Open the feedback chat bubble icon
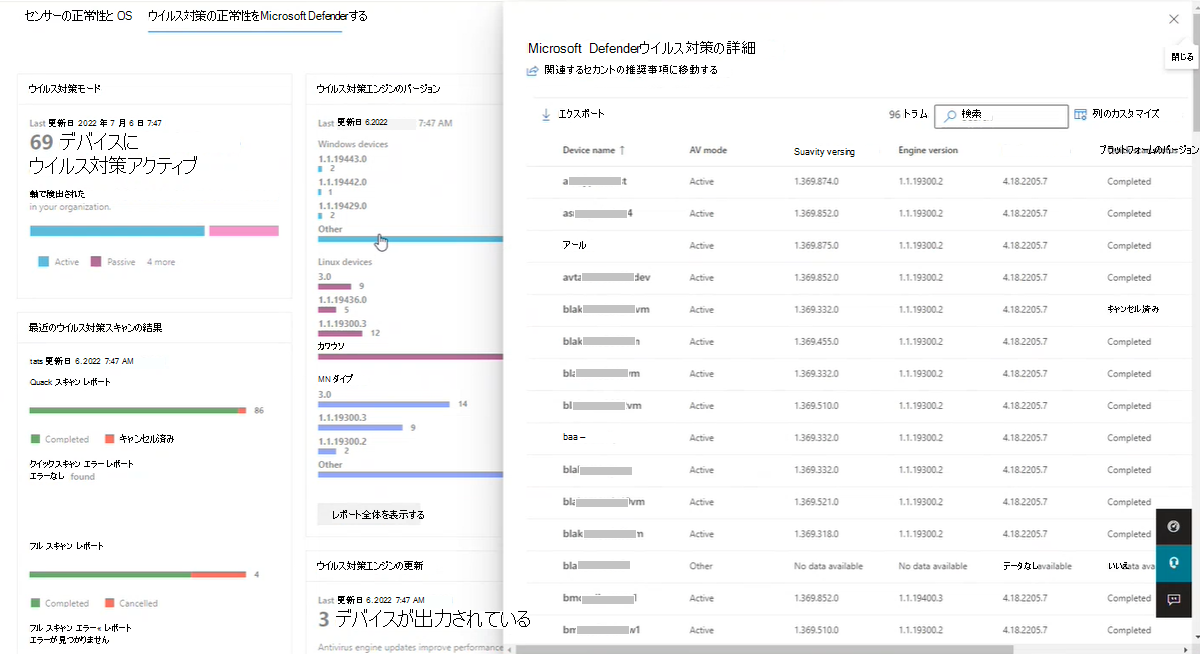 click(1174, 599)
